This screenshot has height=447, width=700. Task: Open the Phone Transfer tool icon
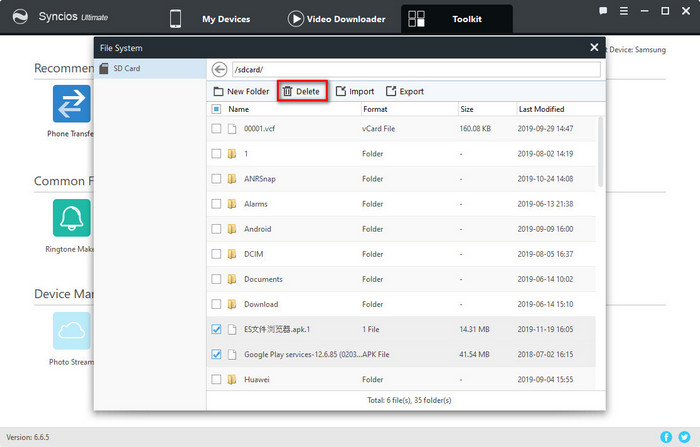click(71, 104)
